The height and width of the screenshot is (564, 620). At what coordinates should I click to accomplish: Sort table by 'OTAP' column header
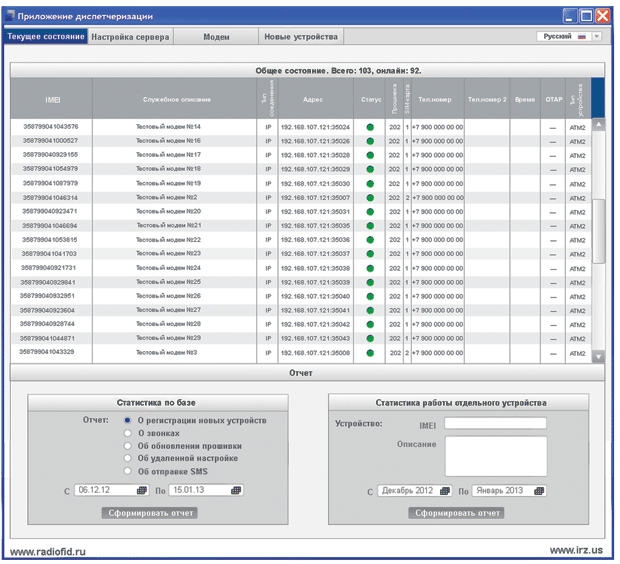[x=553, y=99]
